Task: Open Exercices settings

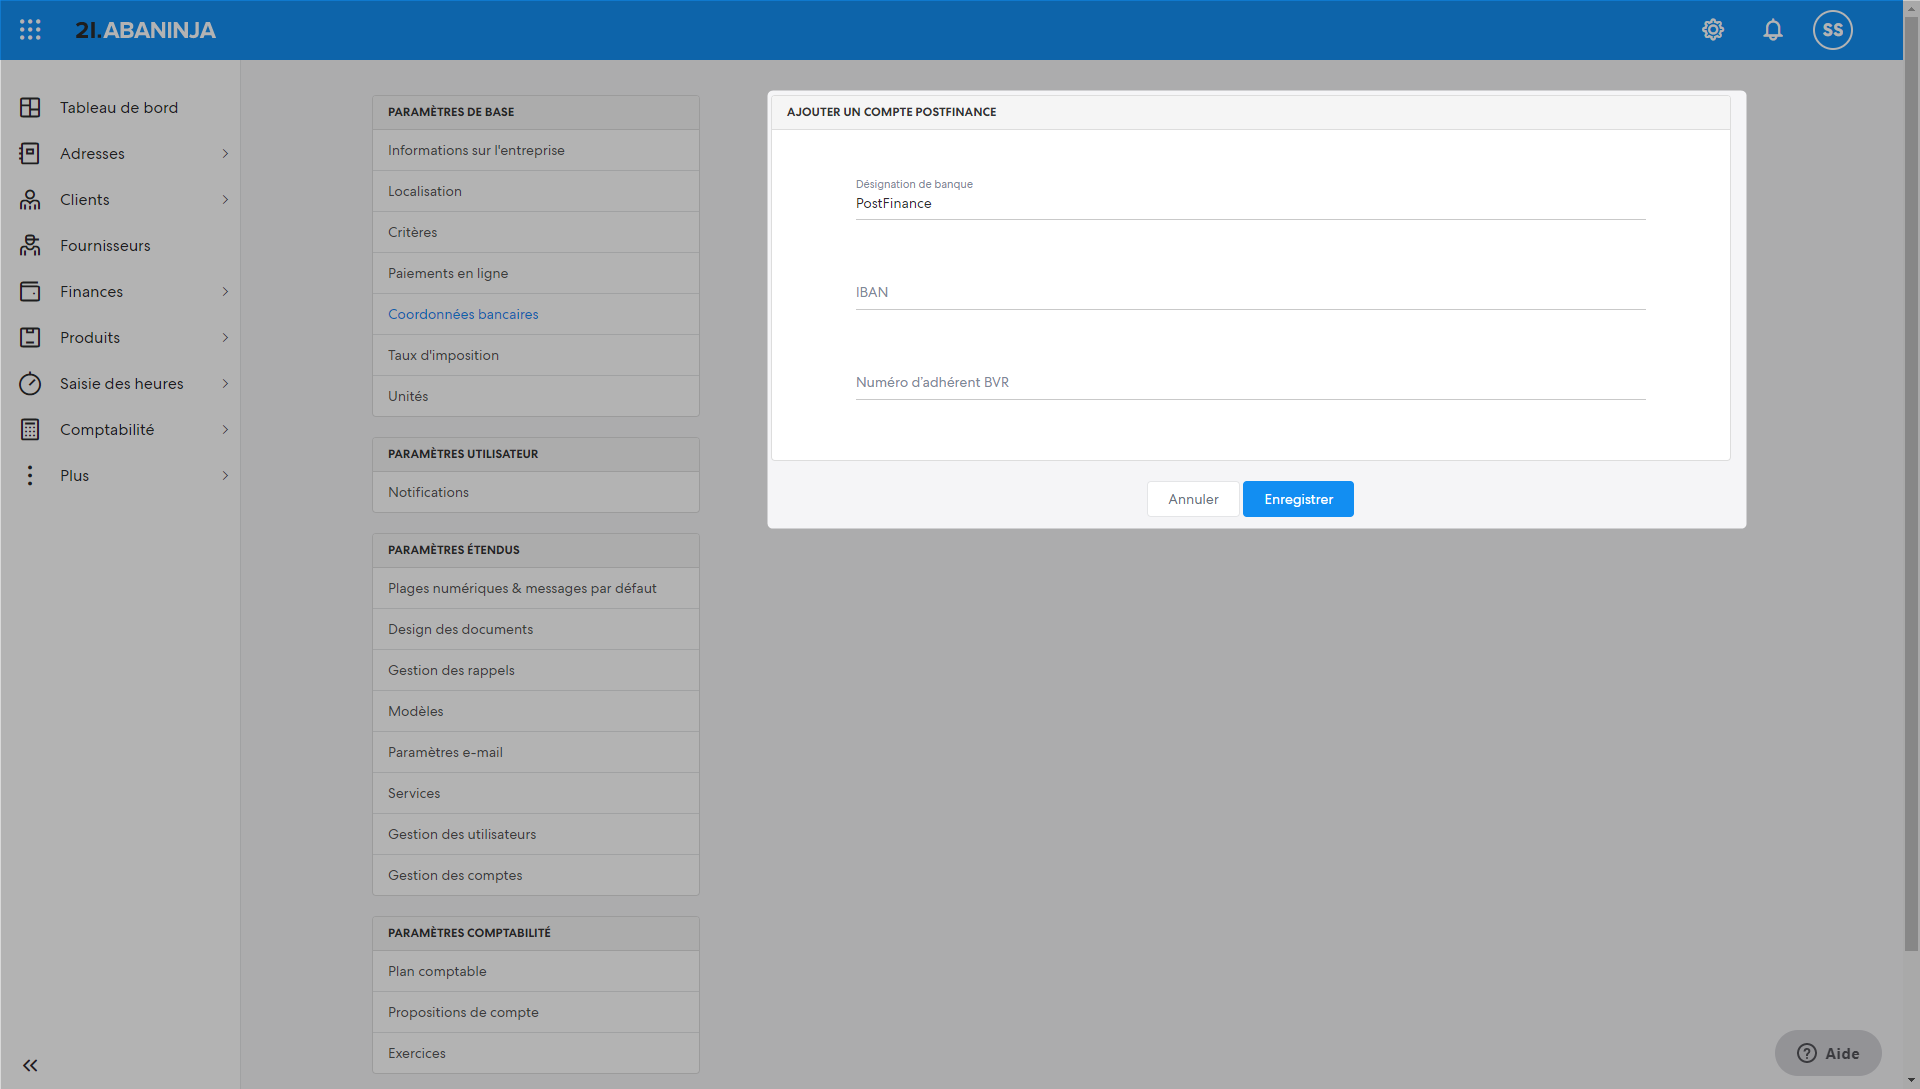Action: click(535, 1053)
